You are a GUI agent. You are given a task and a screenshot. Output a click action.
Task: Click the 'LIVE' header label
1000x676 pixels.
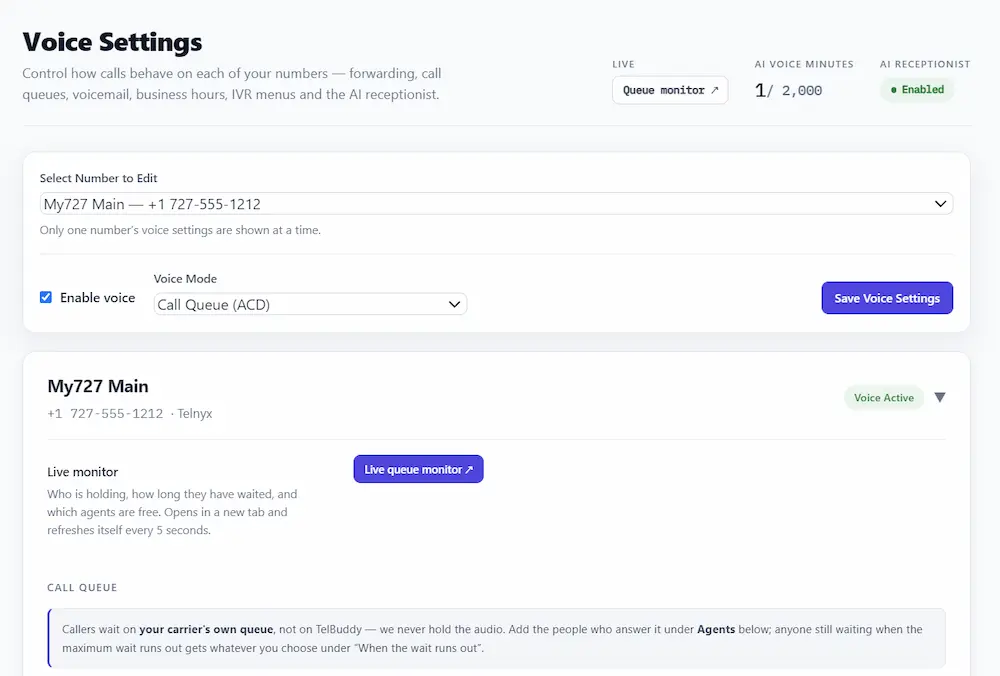623,64
